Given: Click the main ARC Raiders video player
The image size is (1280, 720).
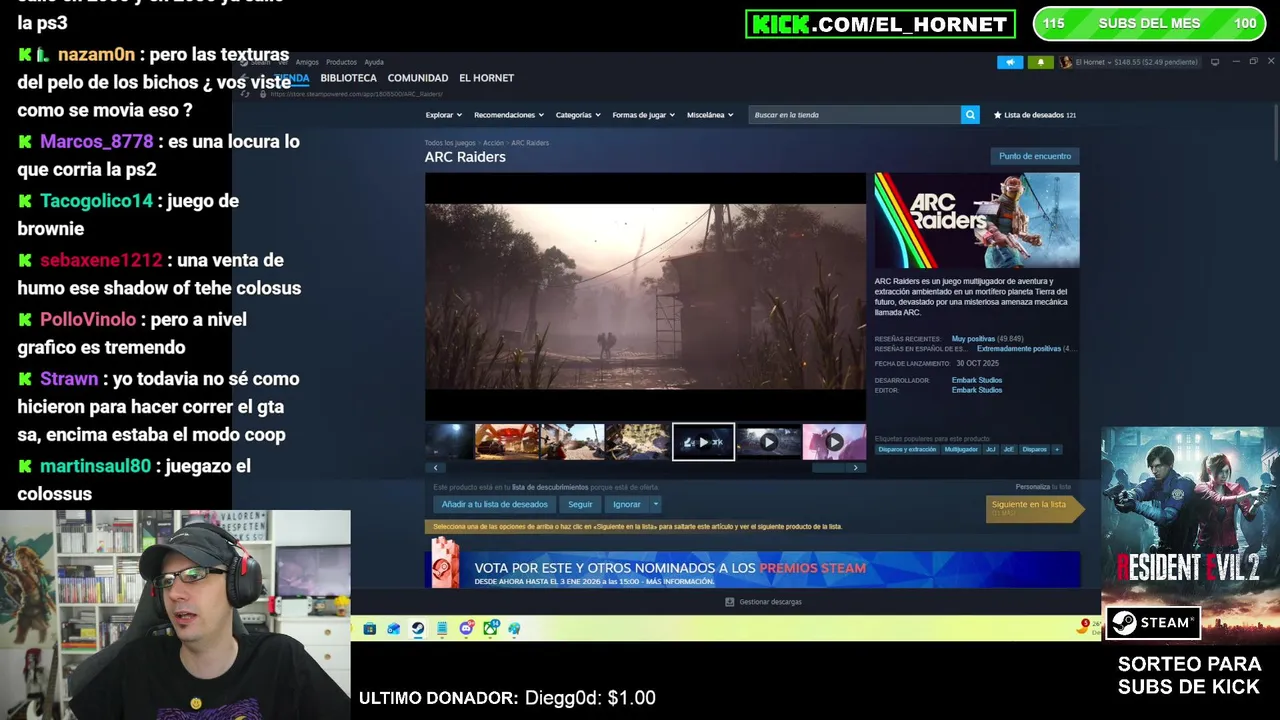Looking at the screenshot, I should click(645, 297).
